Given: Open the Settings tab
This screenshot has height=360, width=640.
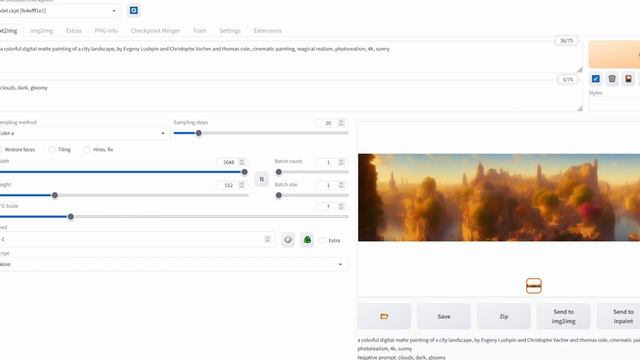Looking at the screenshot, I should (x=230, y=31).
